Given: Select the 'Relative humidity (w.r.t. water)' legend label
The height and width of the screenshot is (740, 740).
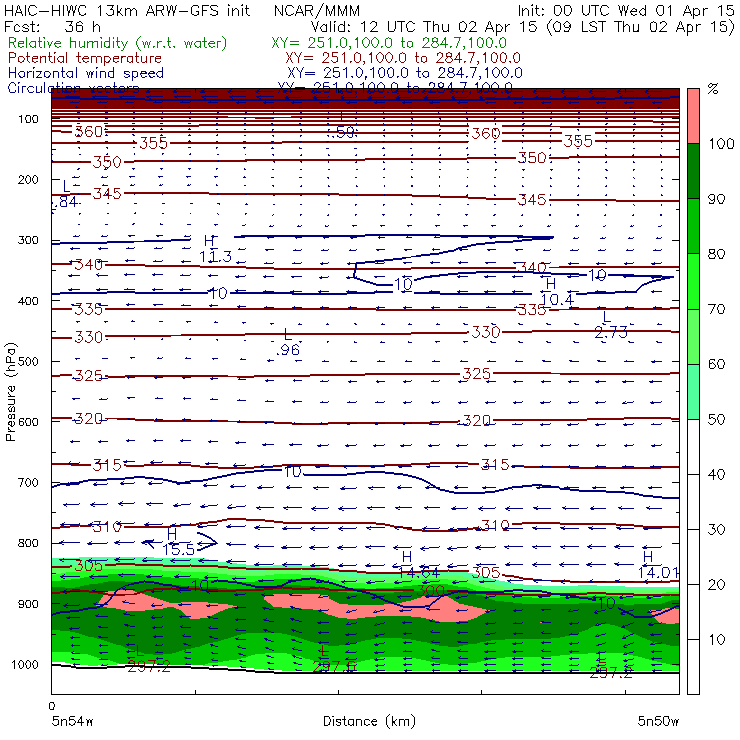Looking at the screenshot, I should click(118, 43).
